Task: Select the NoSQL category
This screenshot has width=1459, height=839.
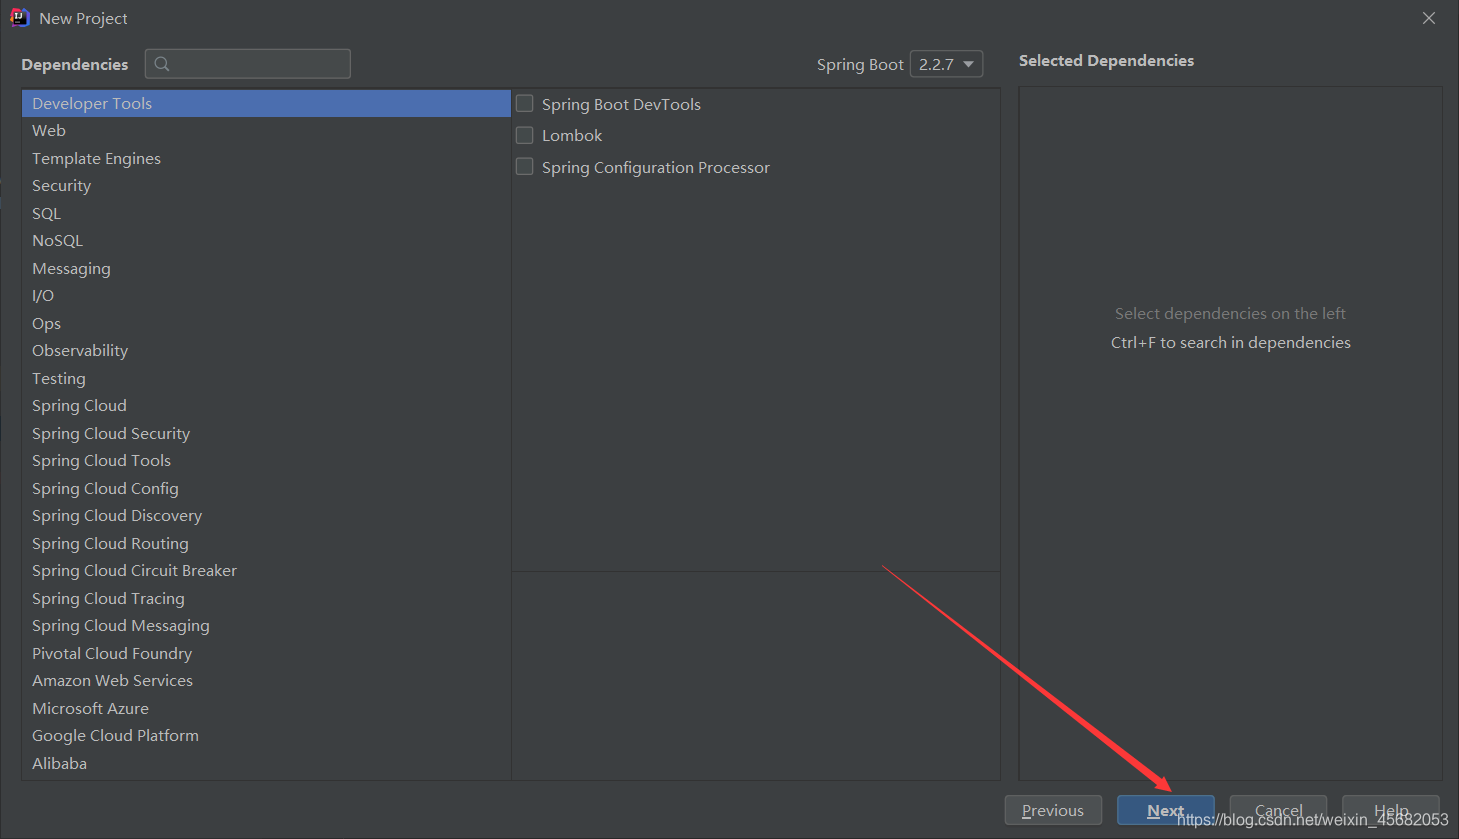Action: 266,241
